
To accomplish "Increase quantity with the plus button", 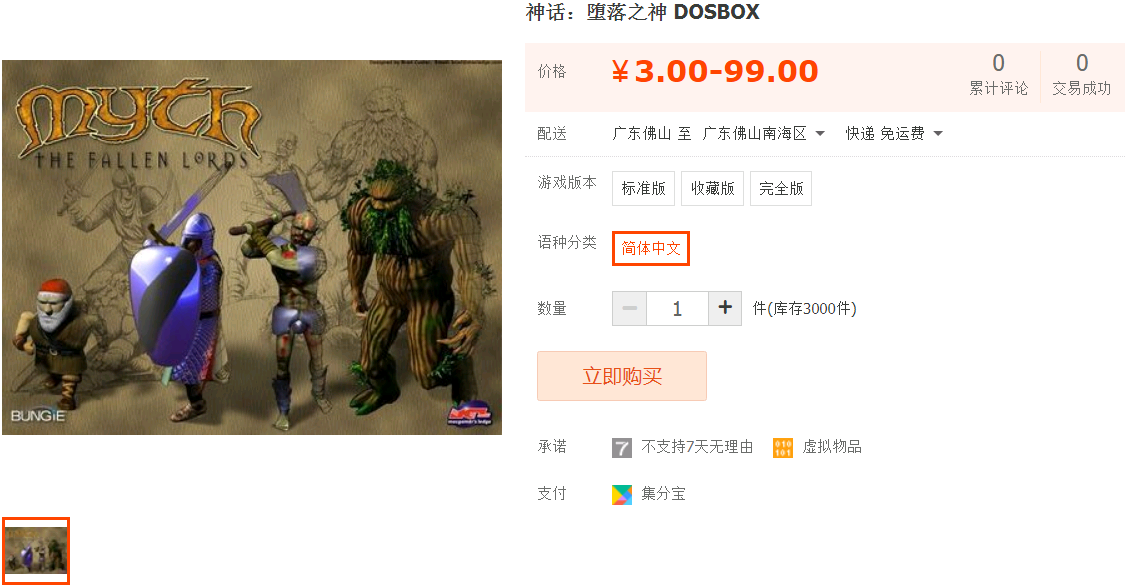I will click(x=725, y=308).
